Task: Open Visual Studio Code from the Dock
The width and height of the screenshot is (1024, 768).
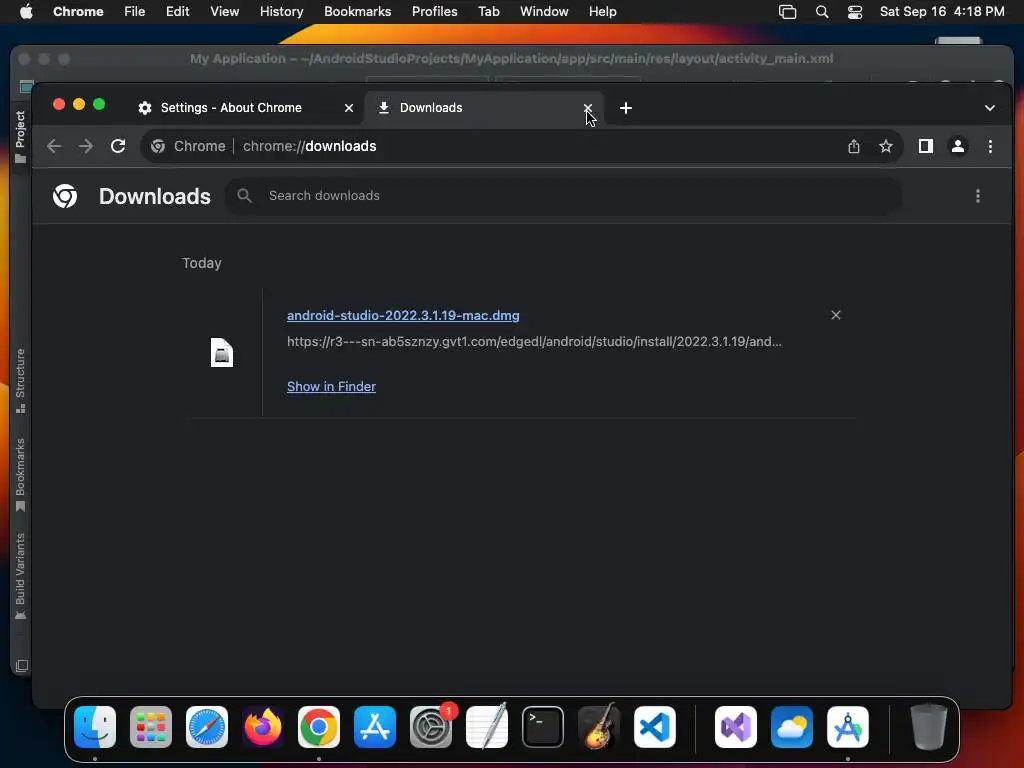Action: point(655,727)
